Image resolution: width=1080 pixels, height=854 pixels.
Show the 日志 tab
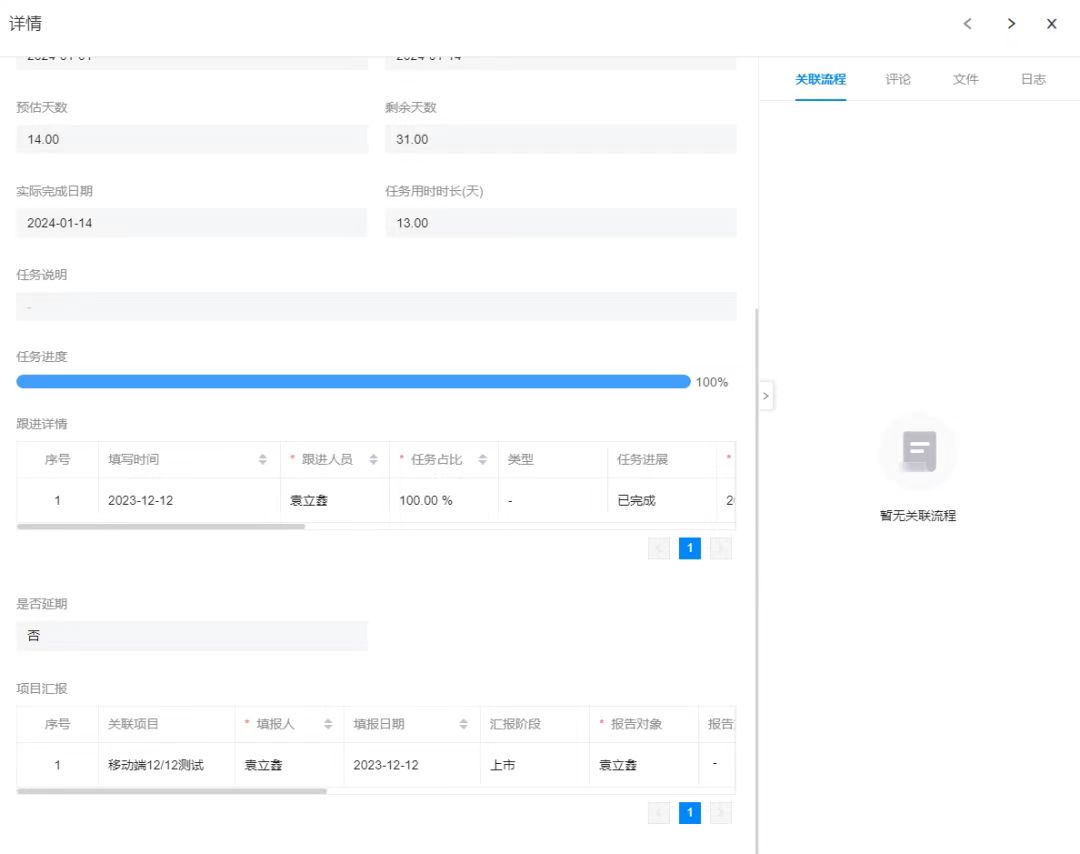(x=1033, y=79)
